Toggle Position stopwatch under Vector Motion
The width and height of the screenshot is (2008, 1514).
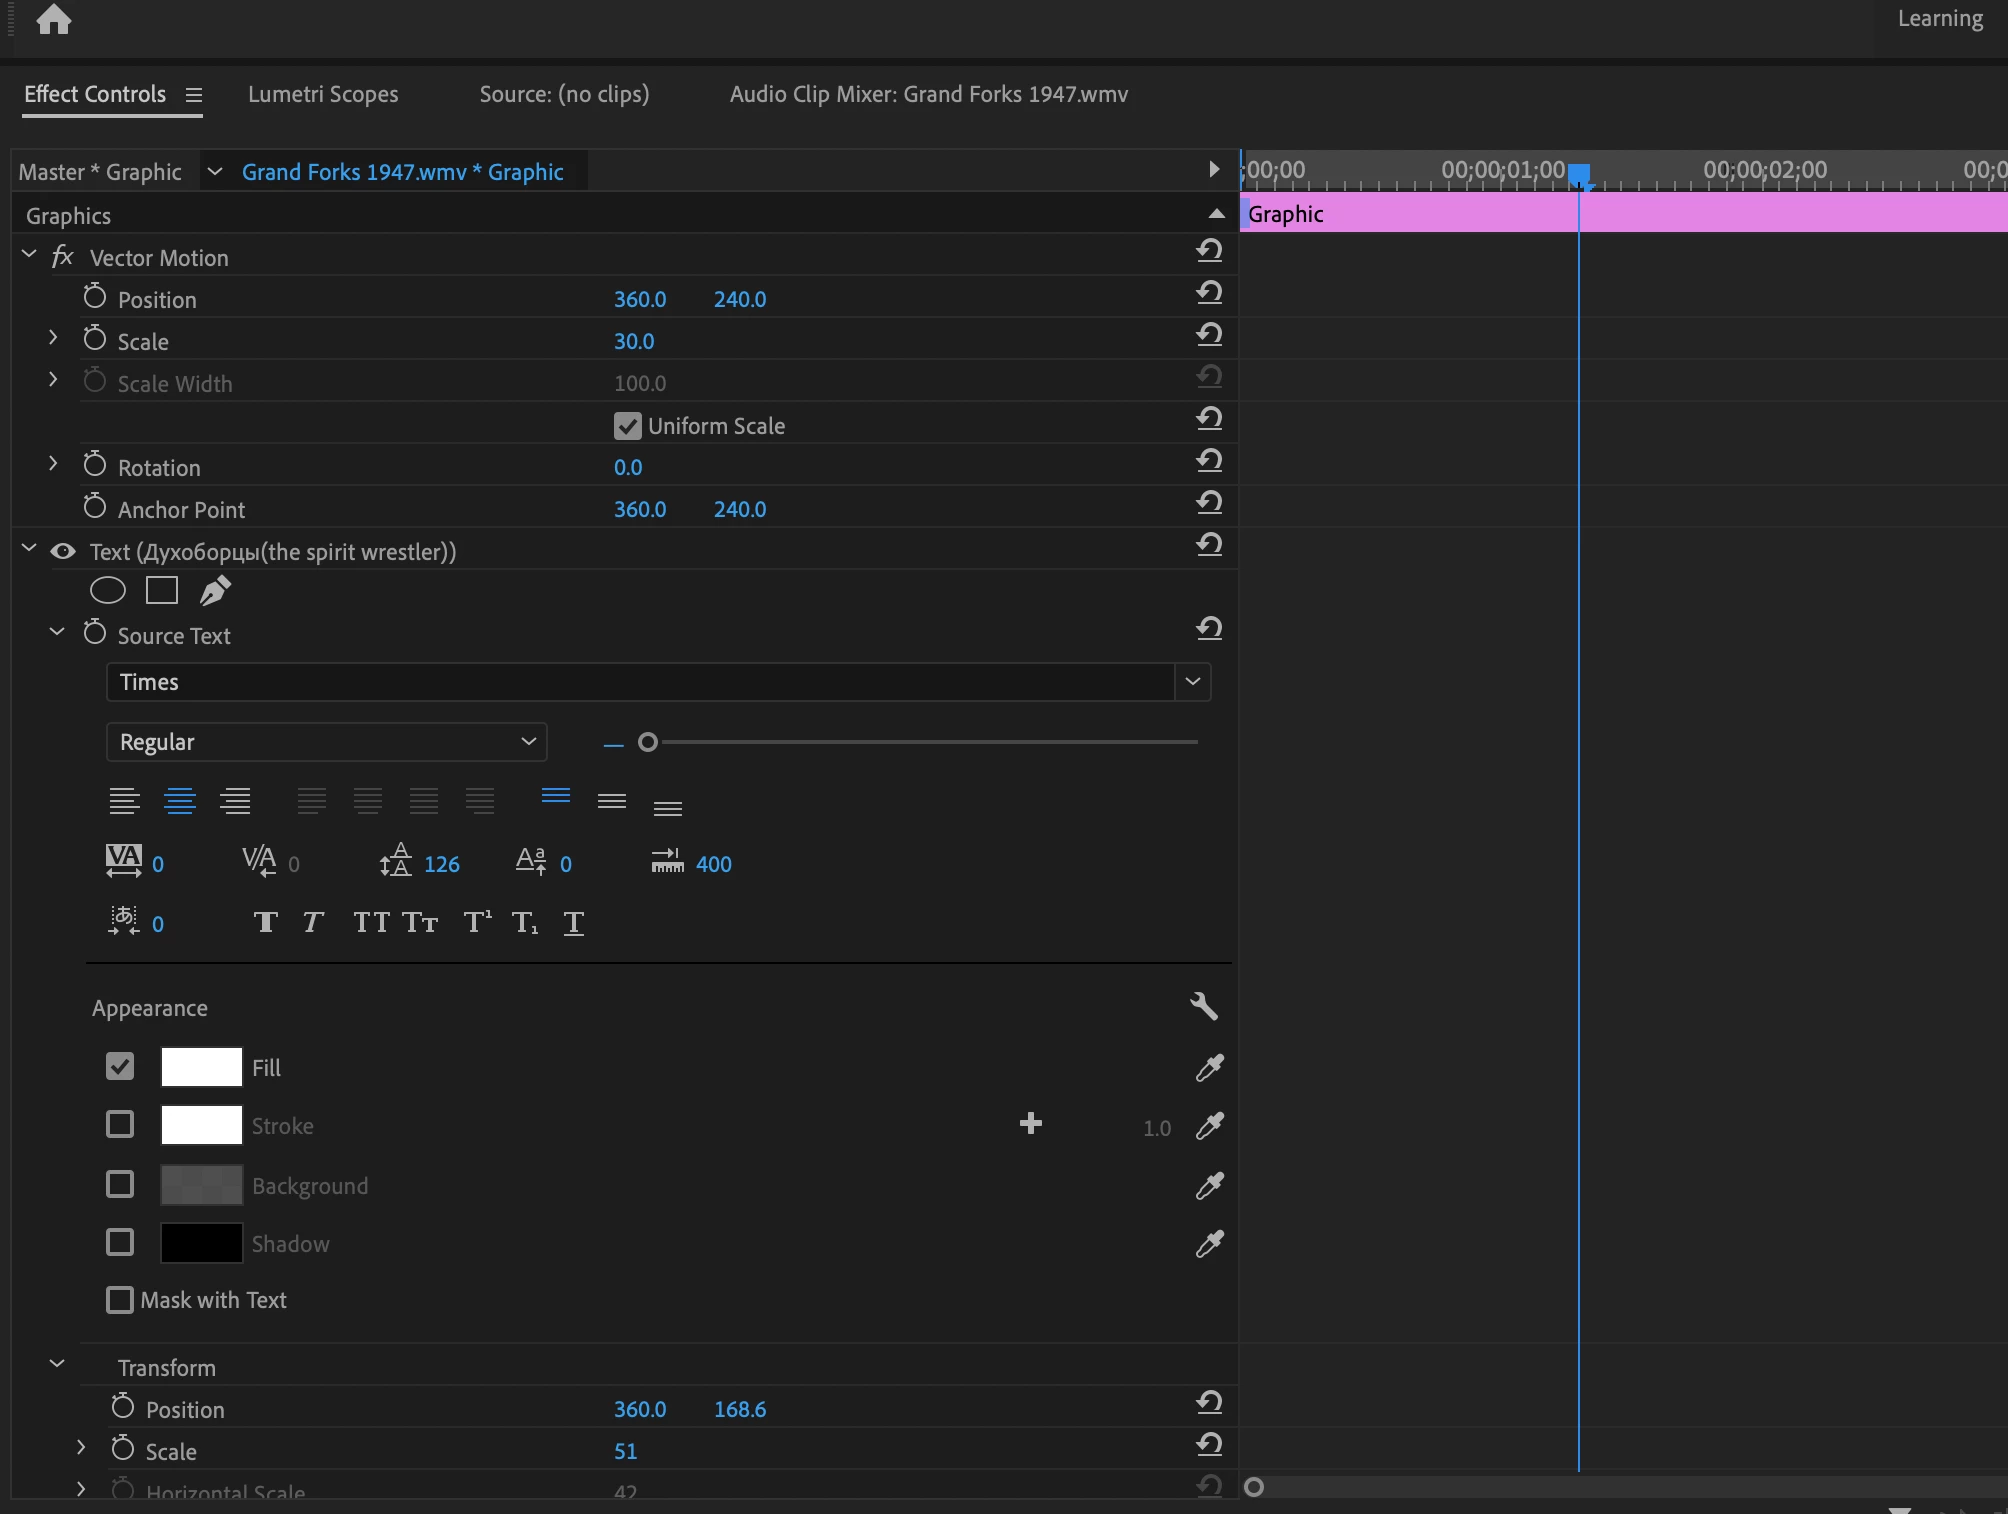coord(95,297)
